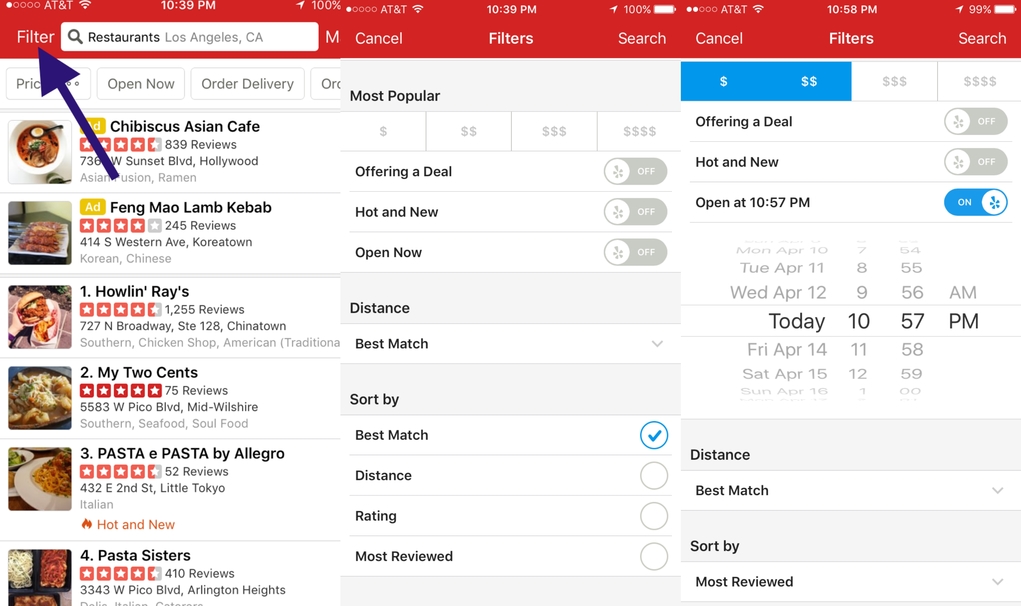
Task: Click the search magnifier icon
Action: tap(76, 37)
